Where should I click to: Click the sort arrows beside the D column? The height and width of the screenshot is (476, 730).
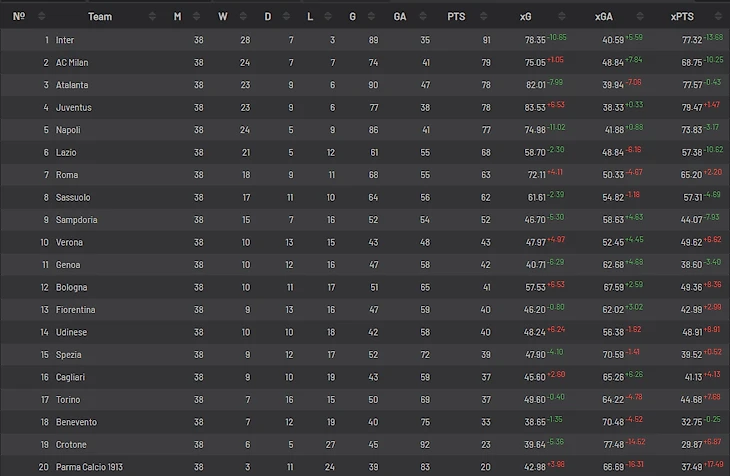pos(290,16)
